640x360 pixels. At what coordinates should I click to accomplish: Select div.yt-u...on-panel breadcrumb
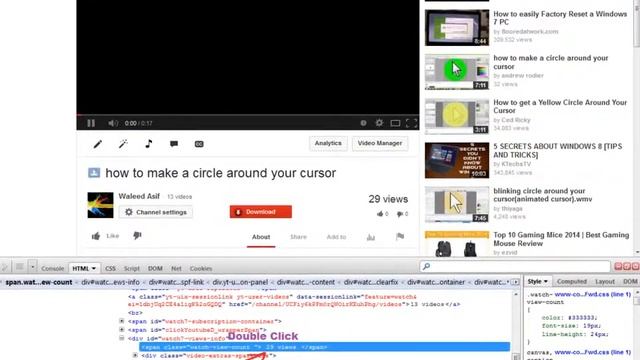[x=240, y=282]
